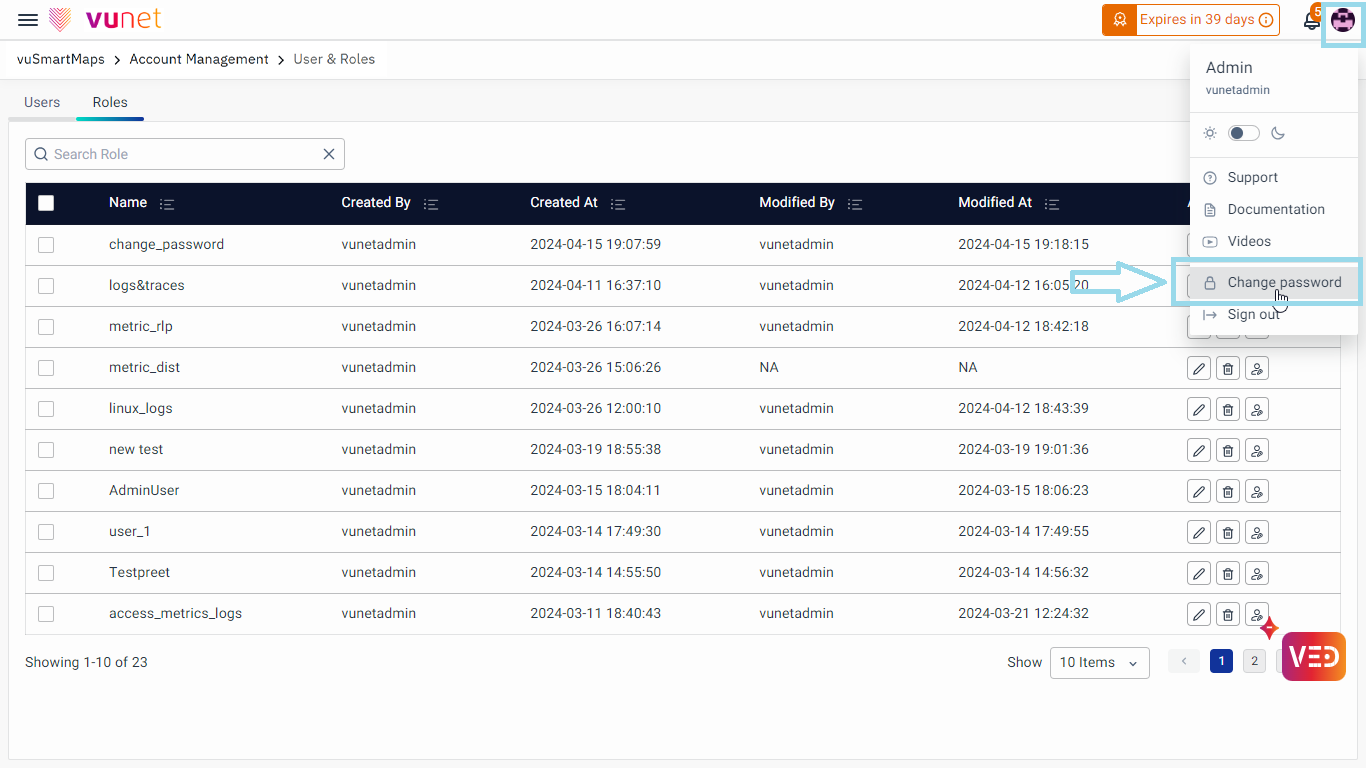Tick the user_1 row checkbox
This screenshot has width=1366, height=768.
coord(46,532)
